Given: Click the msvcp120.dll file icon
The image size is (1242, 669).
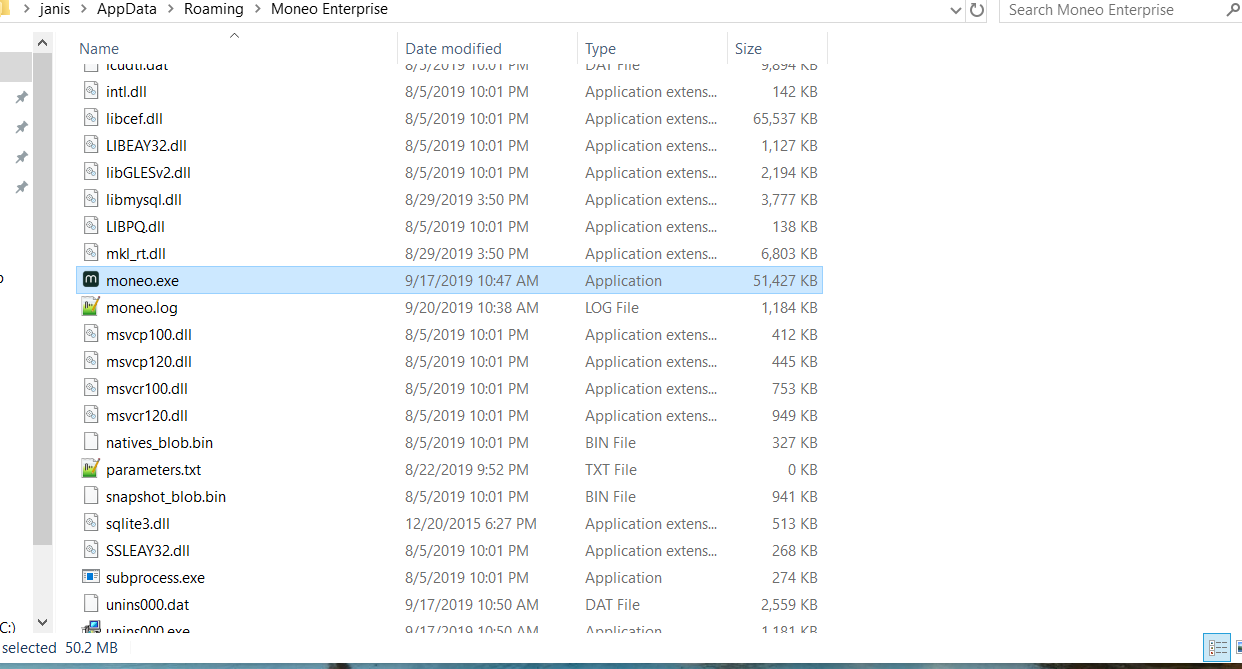Looking at the screenshot, I should [x=91, y=362].
